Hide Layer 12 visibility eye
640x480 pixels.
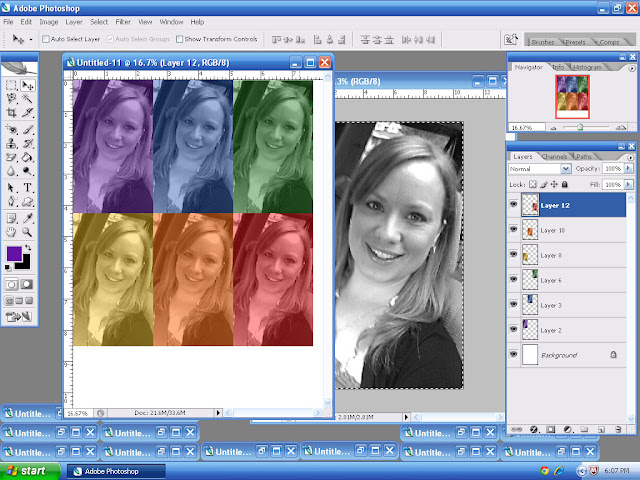pos(513,204)
